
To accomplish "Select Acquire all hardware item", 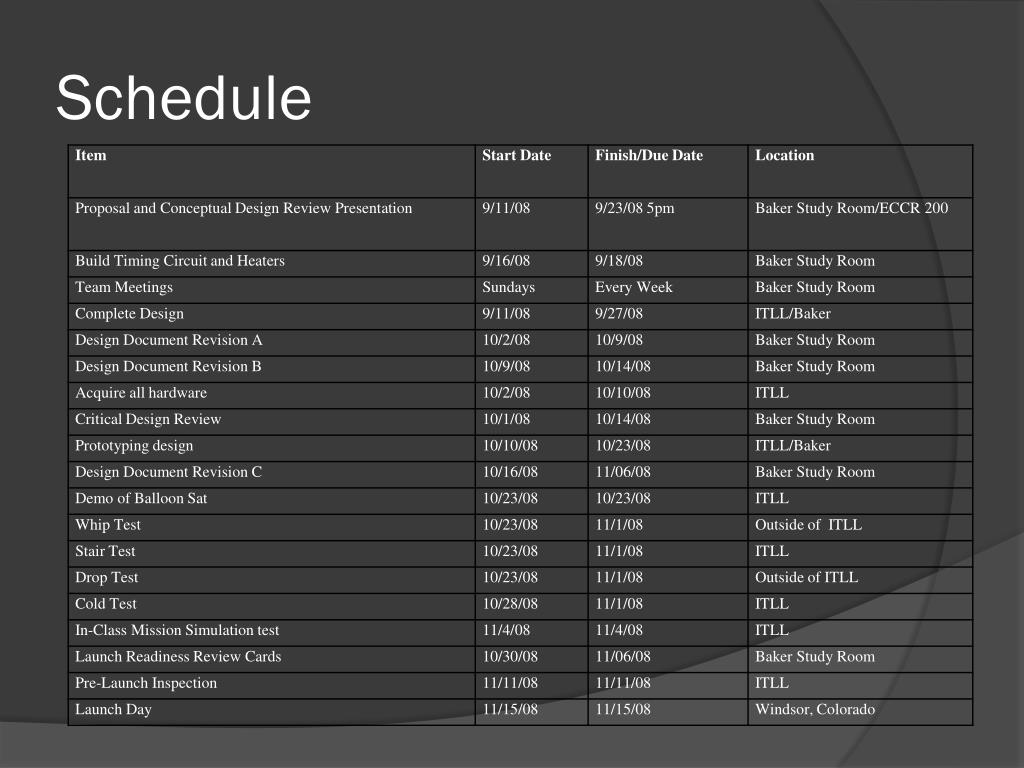I will click(141, 393).
